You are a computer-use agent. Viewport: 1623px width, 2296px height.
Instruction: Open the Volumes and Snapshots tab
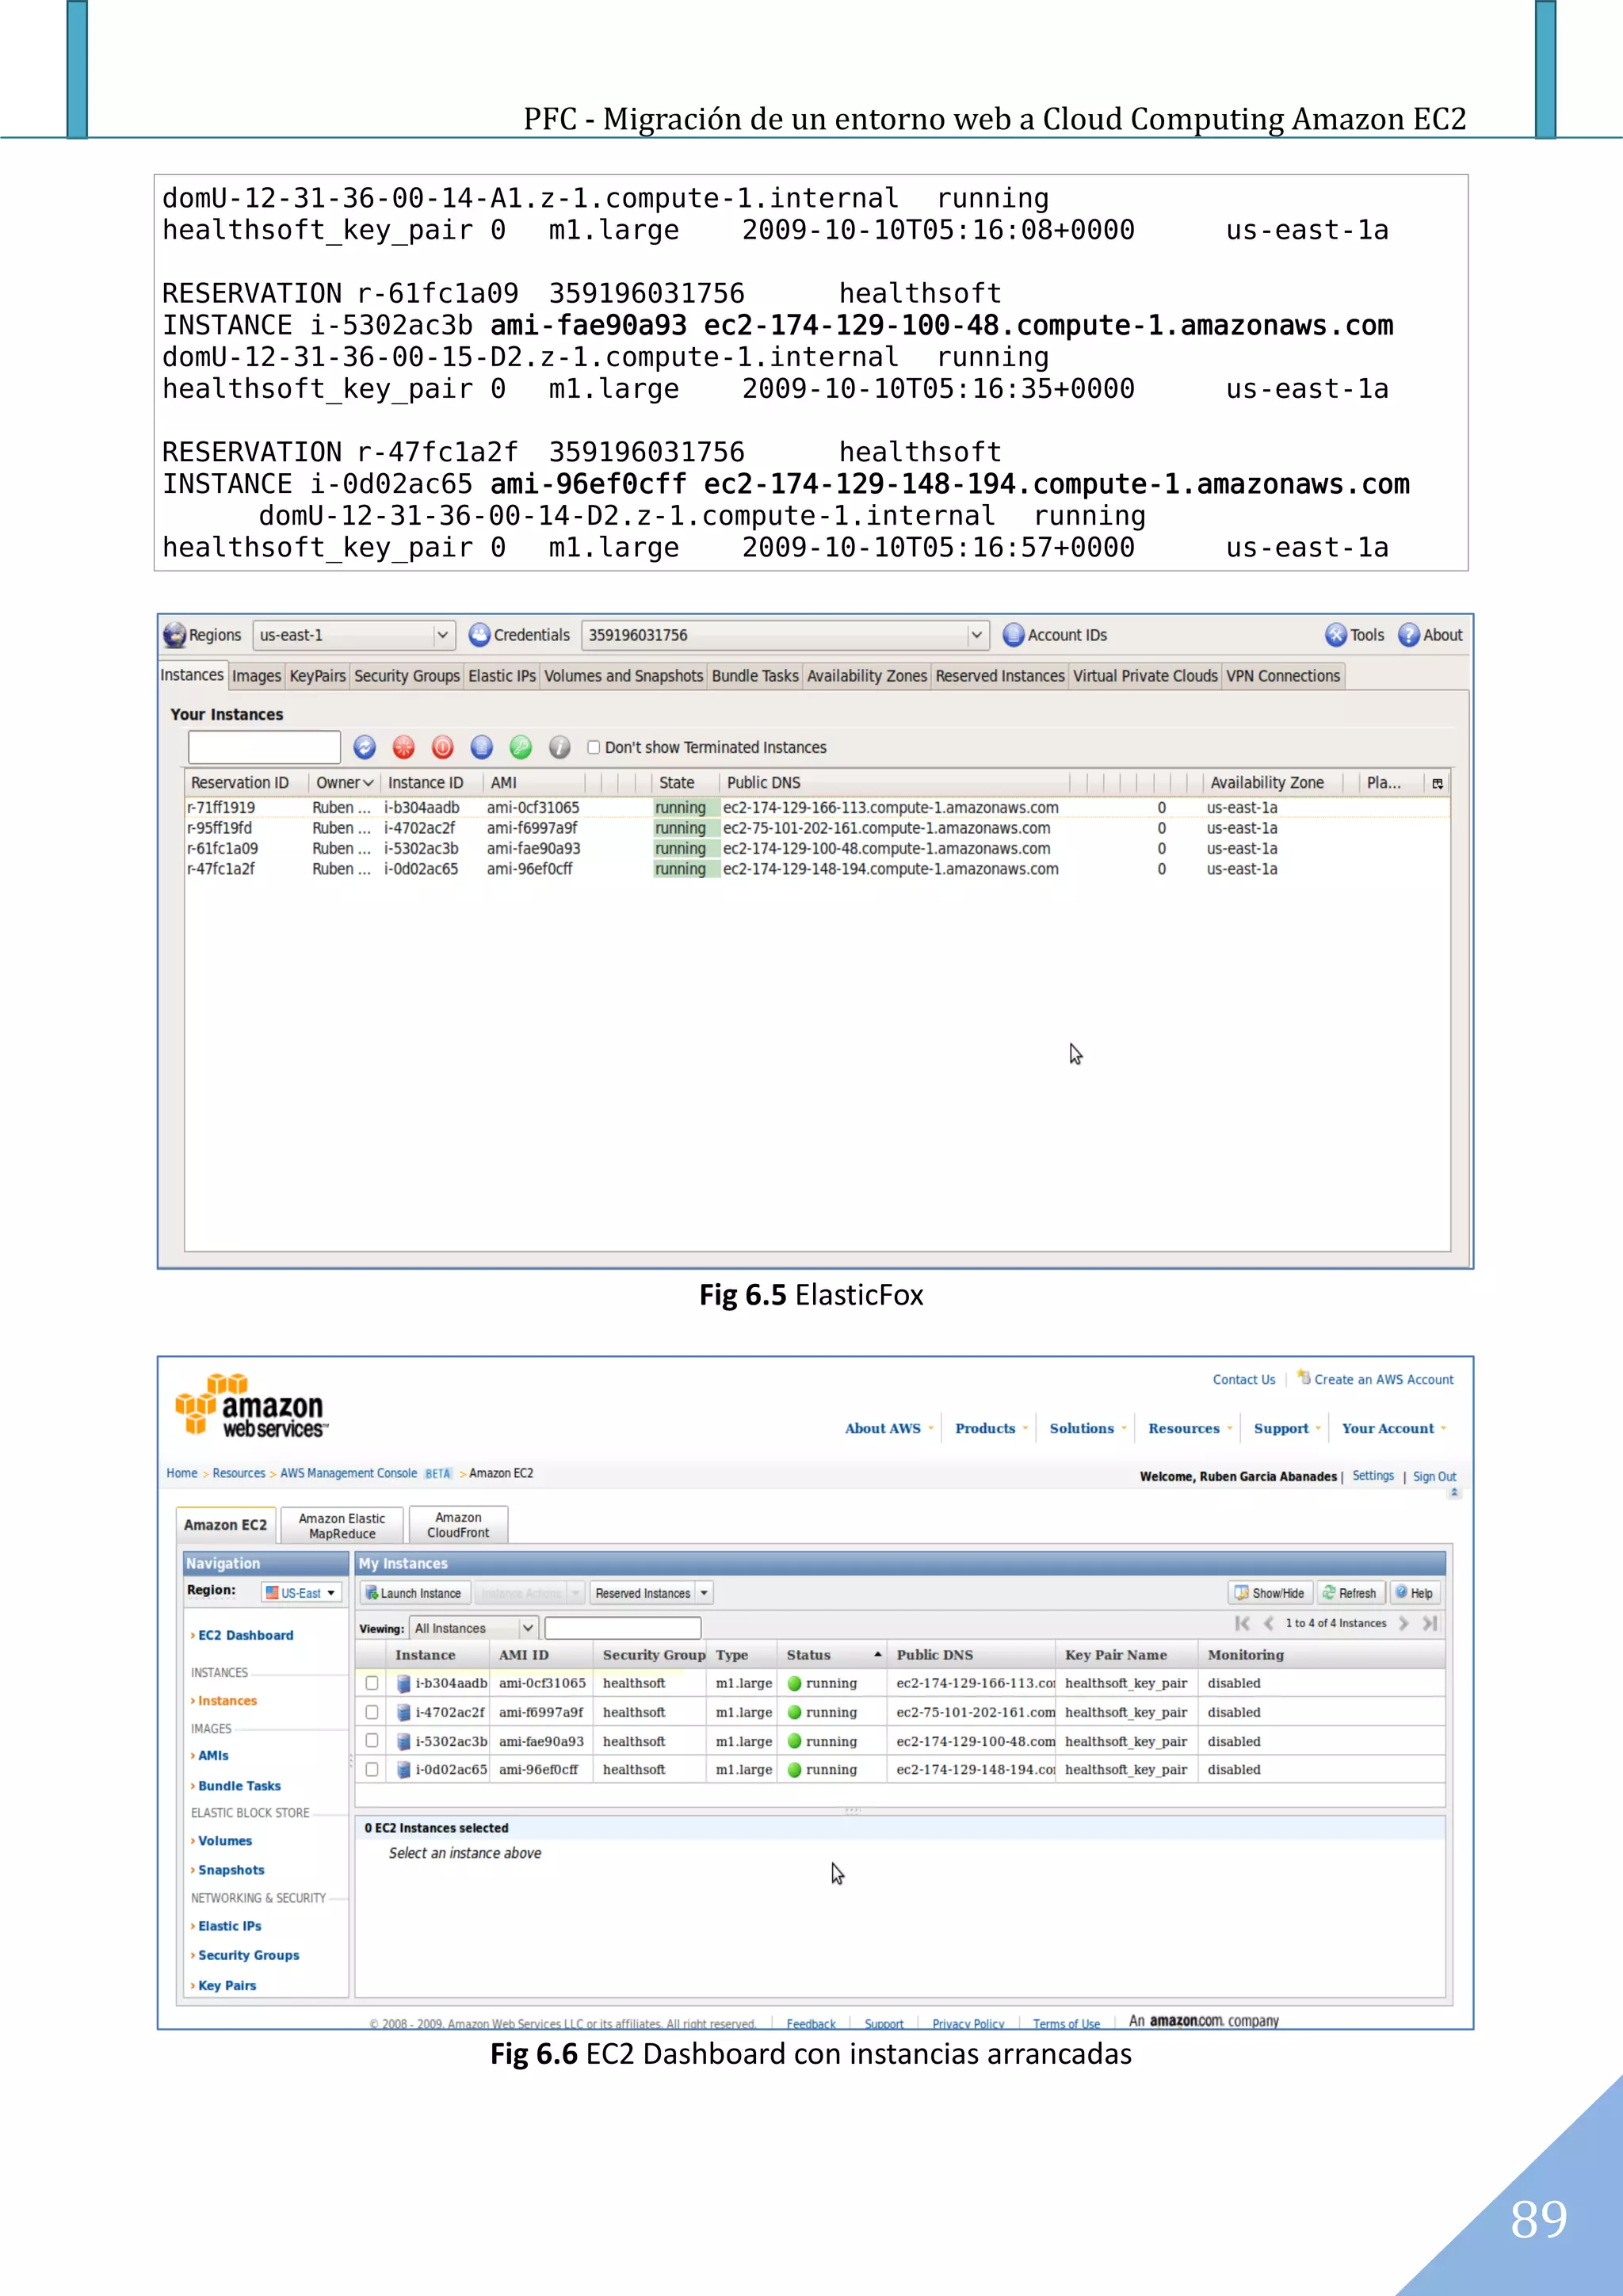pos(624,676)
